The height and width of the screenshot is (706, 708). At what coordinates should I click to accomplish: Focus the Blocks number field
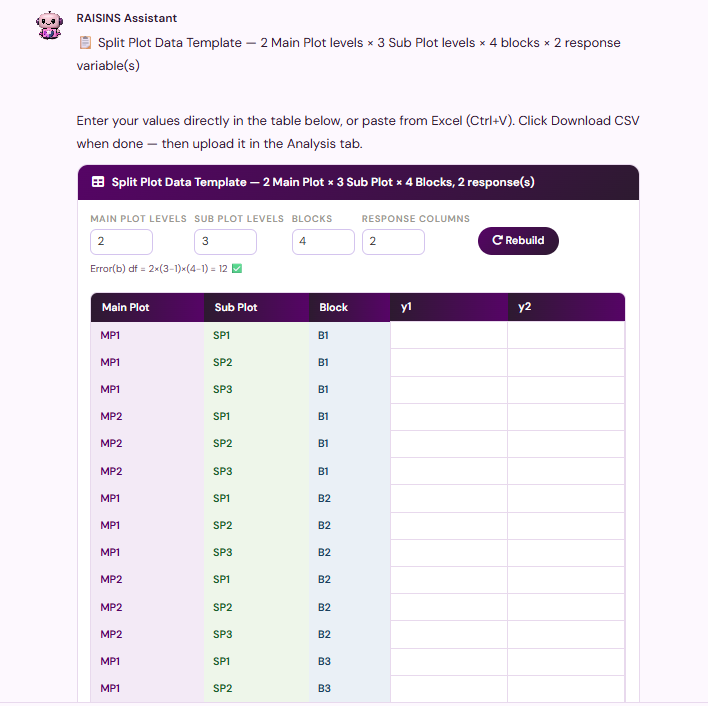coord(323,242)
